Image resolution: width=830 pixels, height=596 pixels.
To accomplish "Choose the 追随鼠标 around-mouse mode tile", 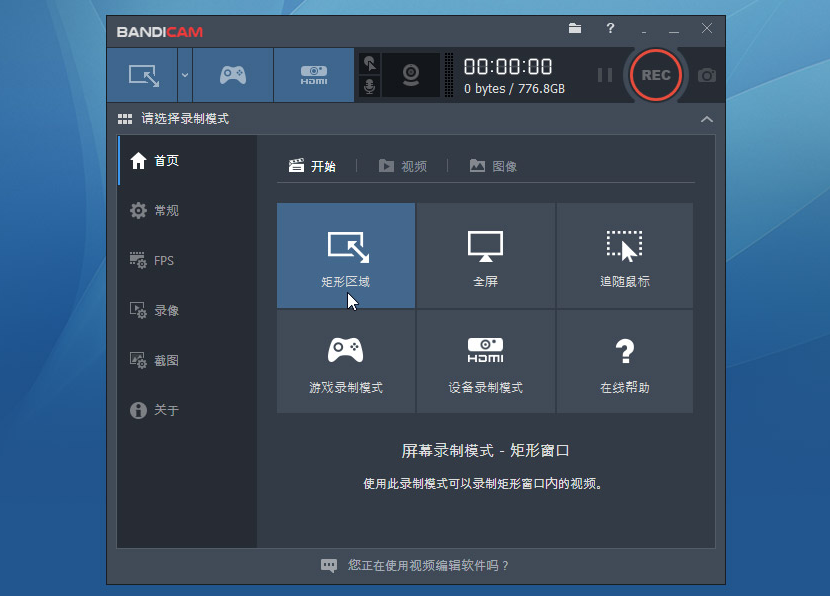I will point(625,256).
